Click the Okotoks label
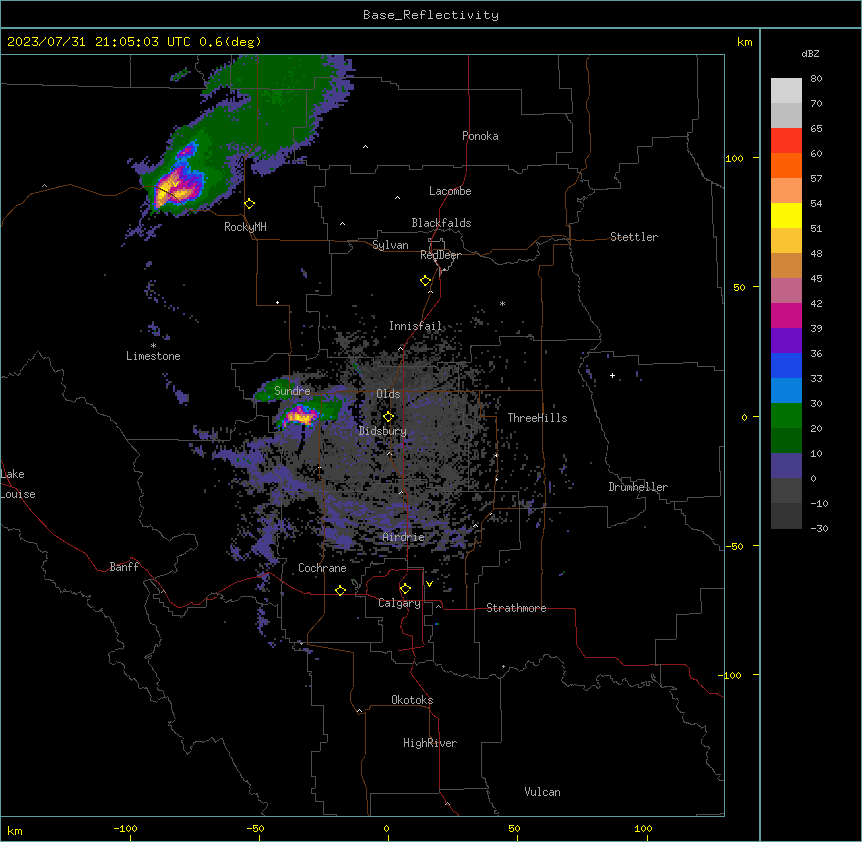The height and width of the screenshot is (842, 862). click(x=412, y=700)
